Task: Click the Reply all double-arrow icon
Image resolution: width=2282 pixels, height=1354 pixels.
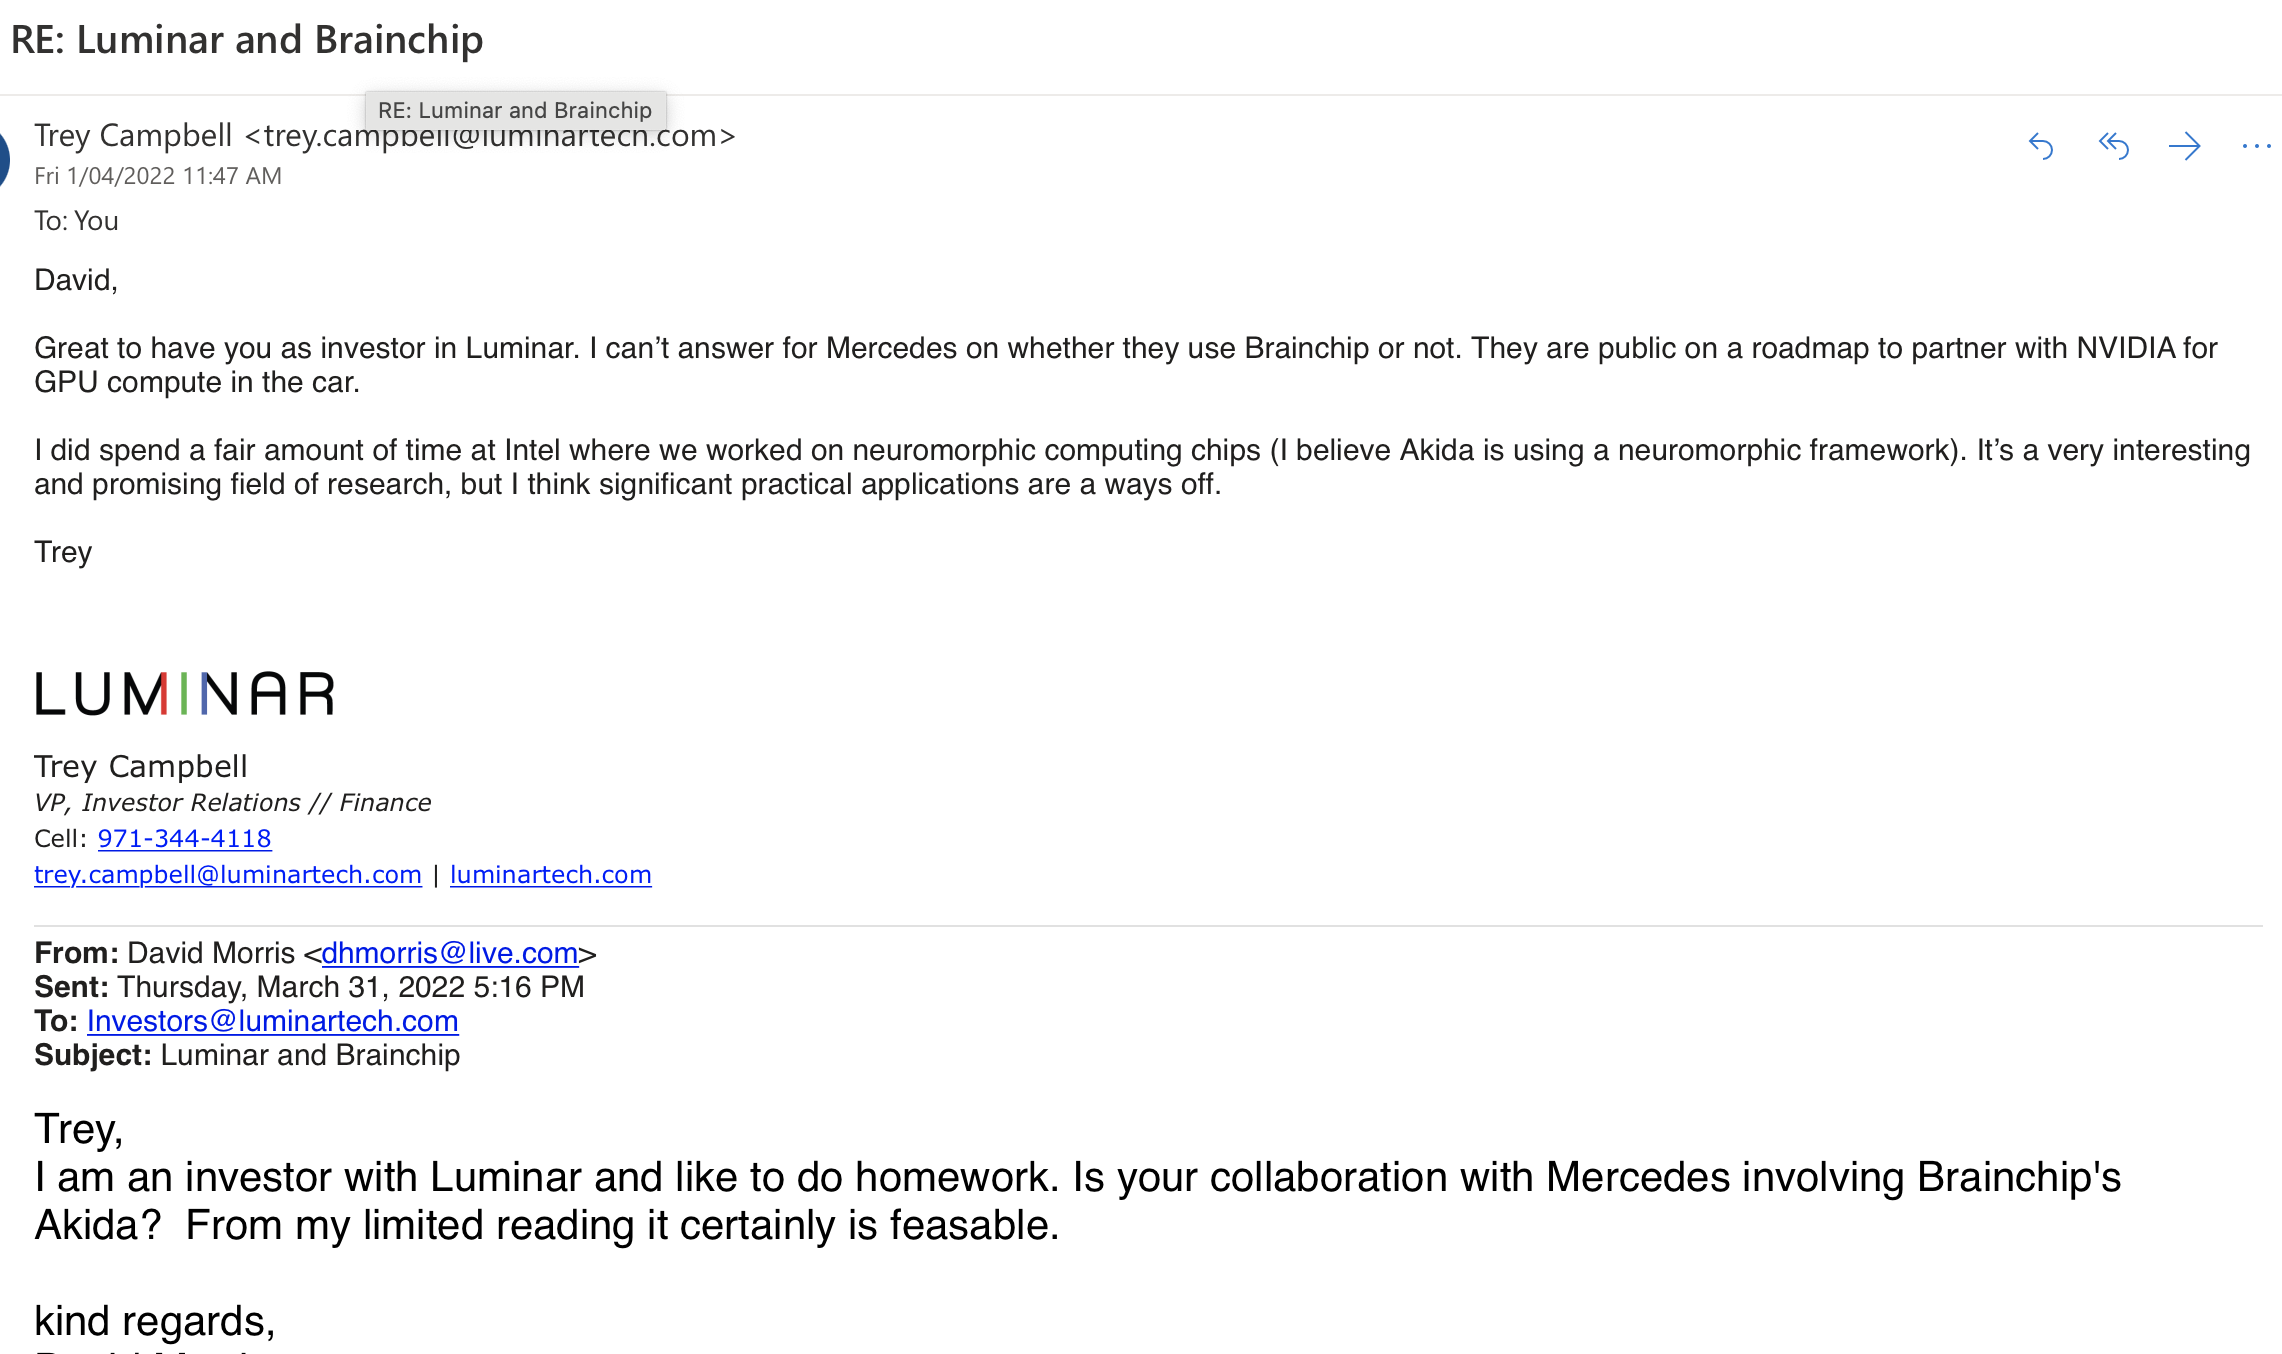Action: coord(2113,147)
